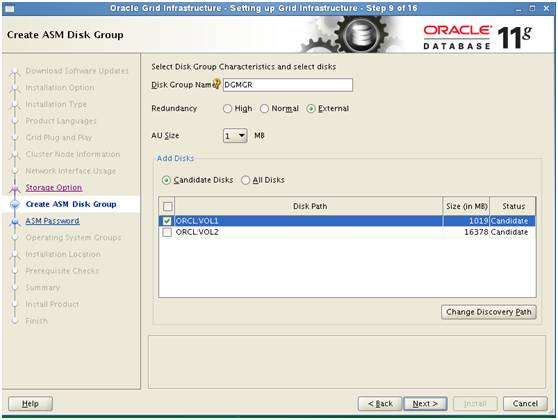Click the Create ASM Disk Group step marker
The height and width of the screenshot is (420, 558).
[15, 204]
